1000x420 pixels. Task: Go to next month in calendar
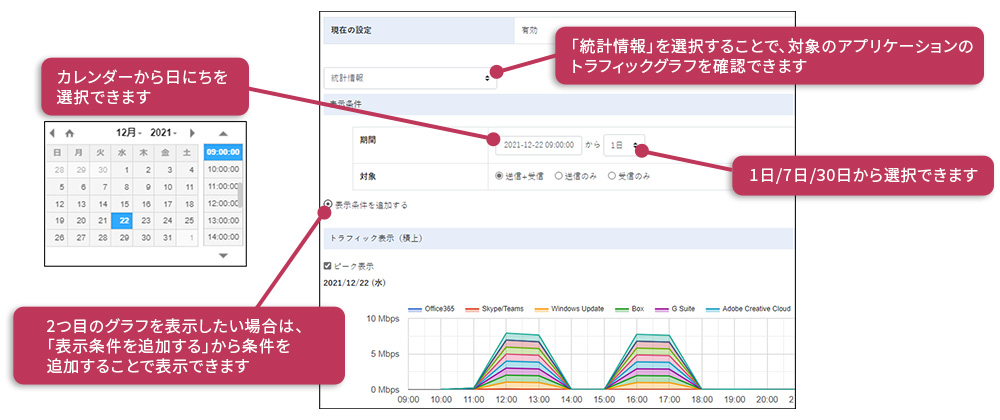tap(192, 133)
